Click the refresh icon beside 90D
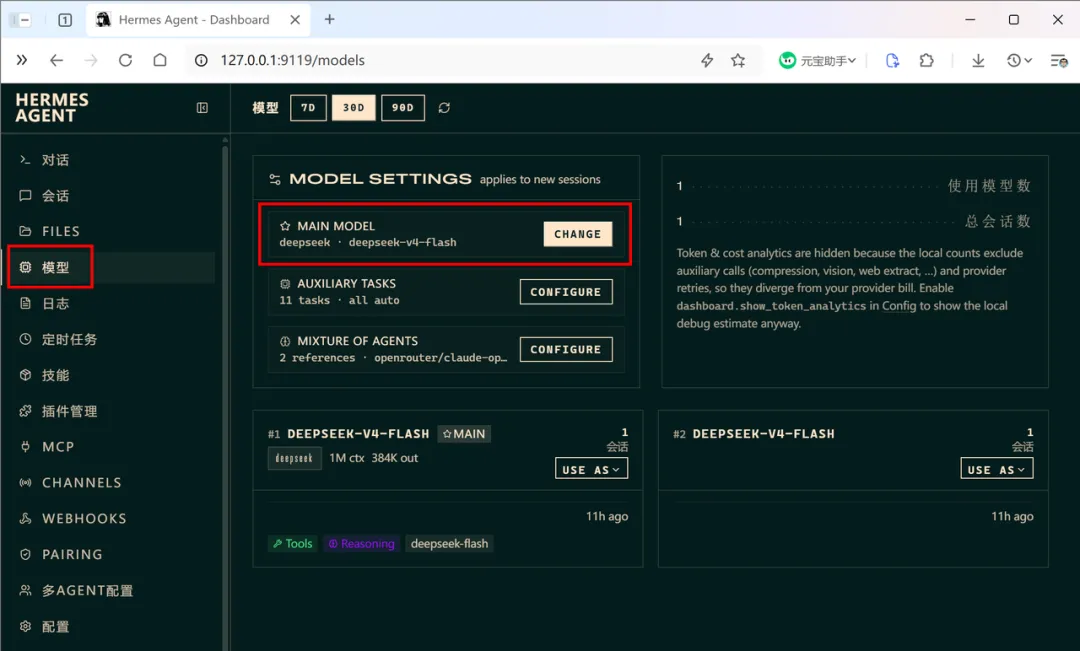The width and height of the screenshot is (1080, 651). tap(444, 107)
